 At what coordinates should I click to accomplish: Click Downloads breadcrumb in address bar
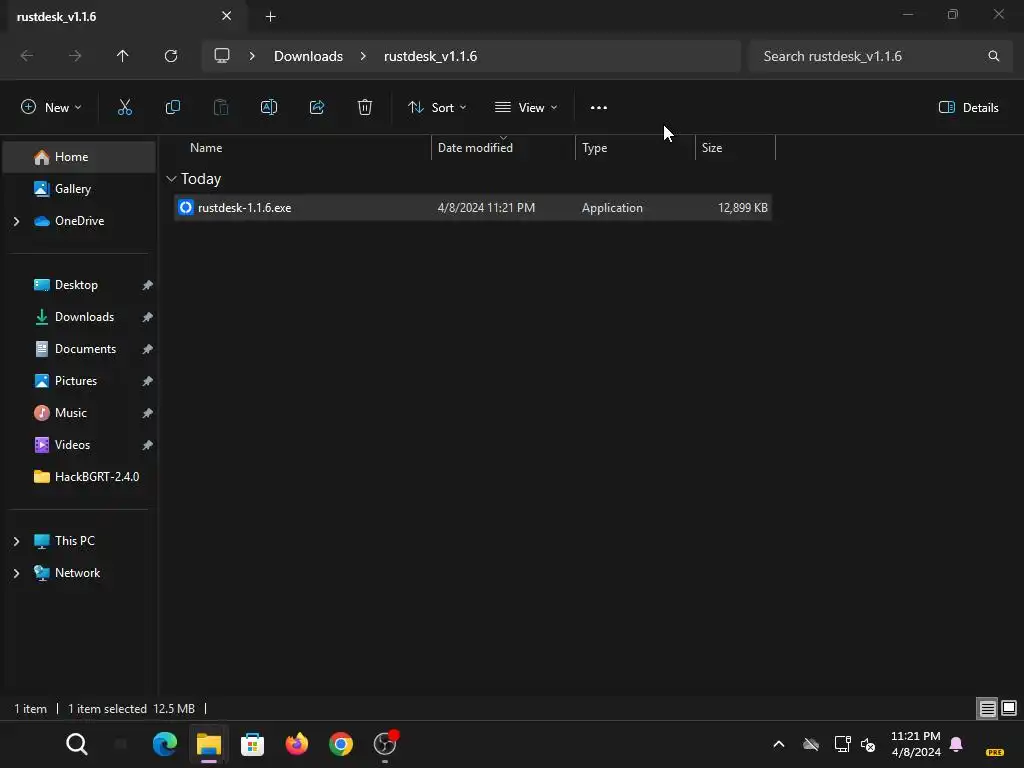pyautogui.click(x=308, y=56)
